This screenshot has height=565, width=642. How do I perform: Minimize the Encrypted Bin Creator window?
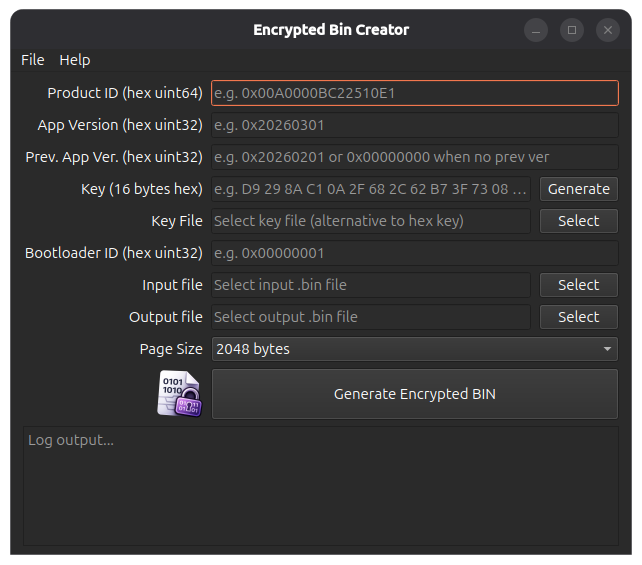pyautogui.click(x=536, y=30)
